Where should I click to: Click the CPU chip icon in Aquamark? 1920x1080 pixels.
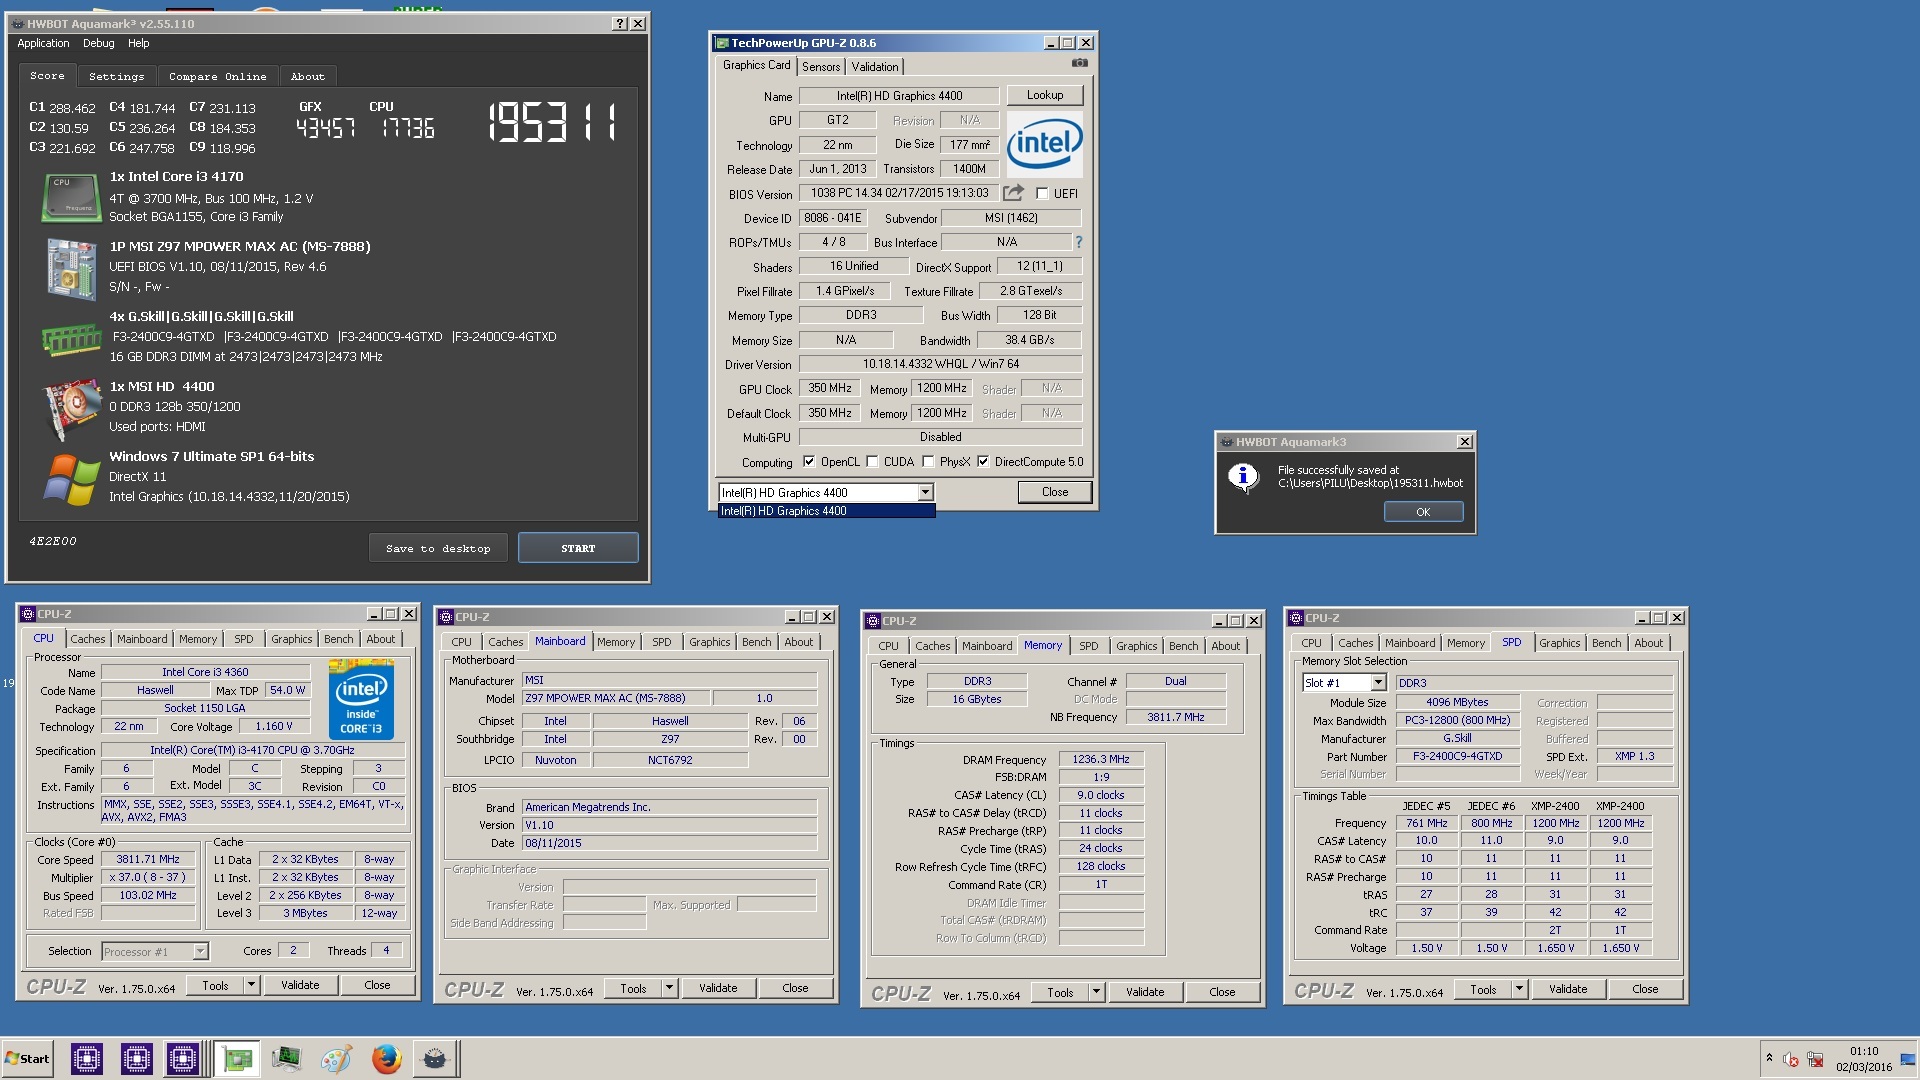(70, 197)
